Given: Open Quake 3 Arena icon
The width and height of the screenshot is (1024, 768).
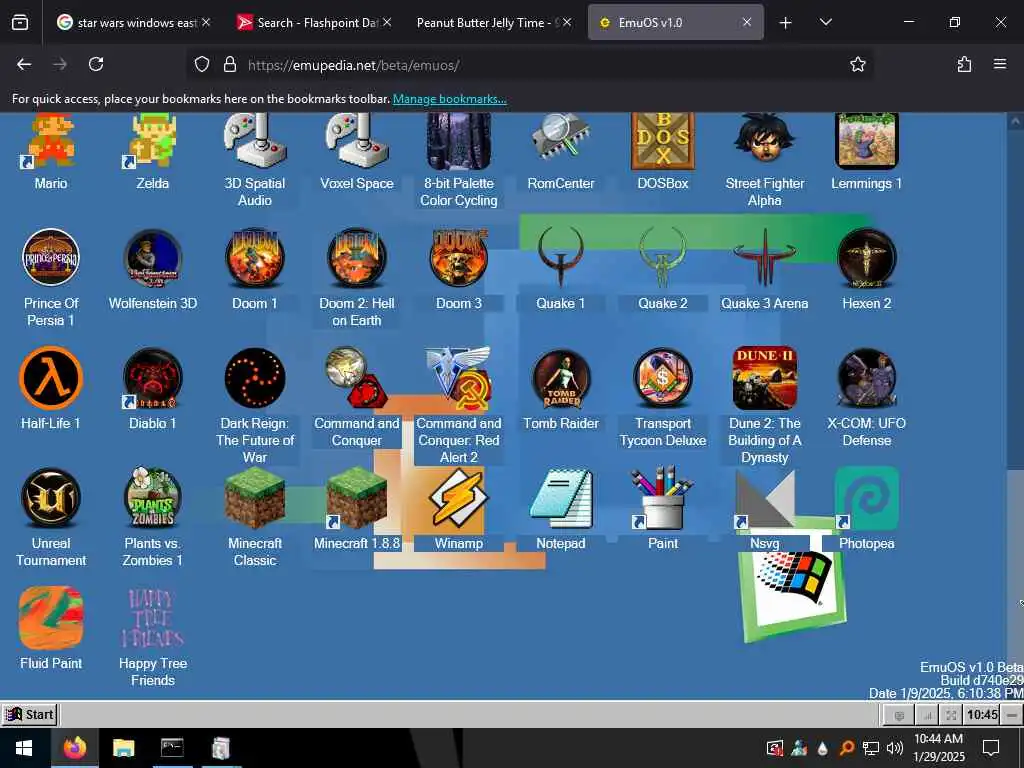Looking at the screenshot, I should tap(765, 258).
